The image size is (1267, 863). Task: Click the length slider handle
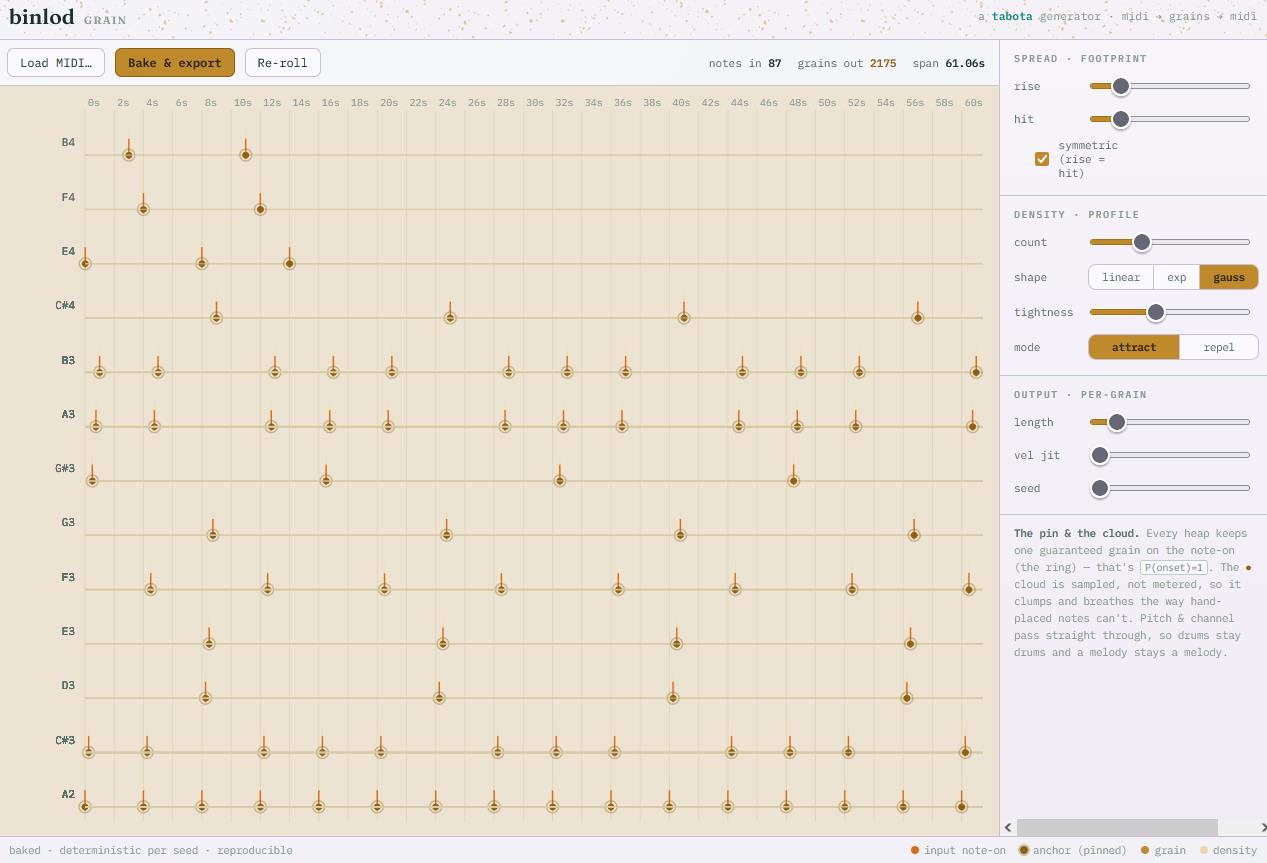pyautogui.click(x=1117, y=422)
